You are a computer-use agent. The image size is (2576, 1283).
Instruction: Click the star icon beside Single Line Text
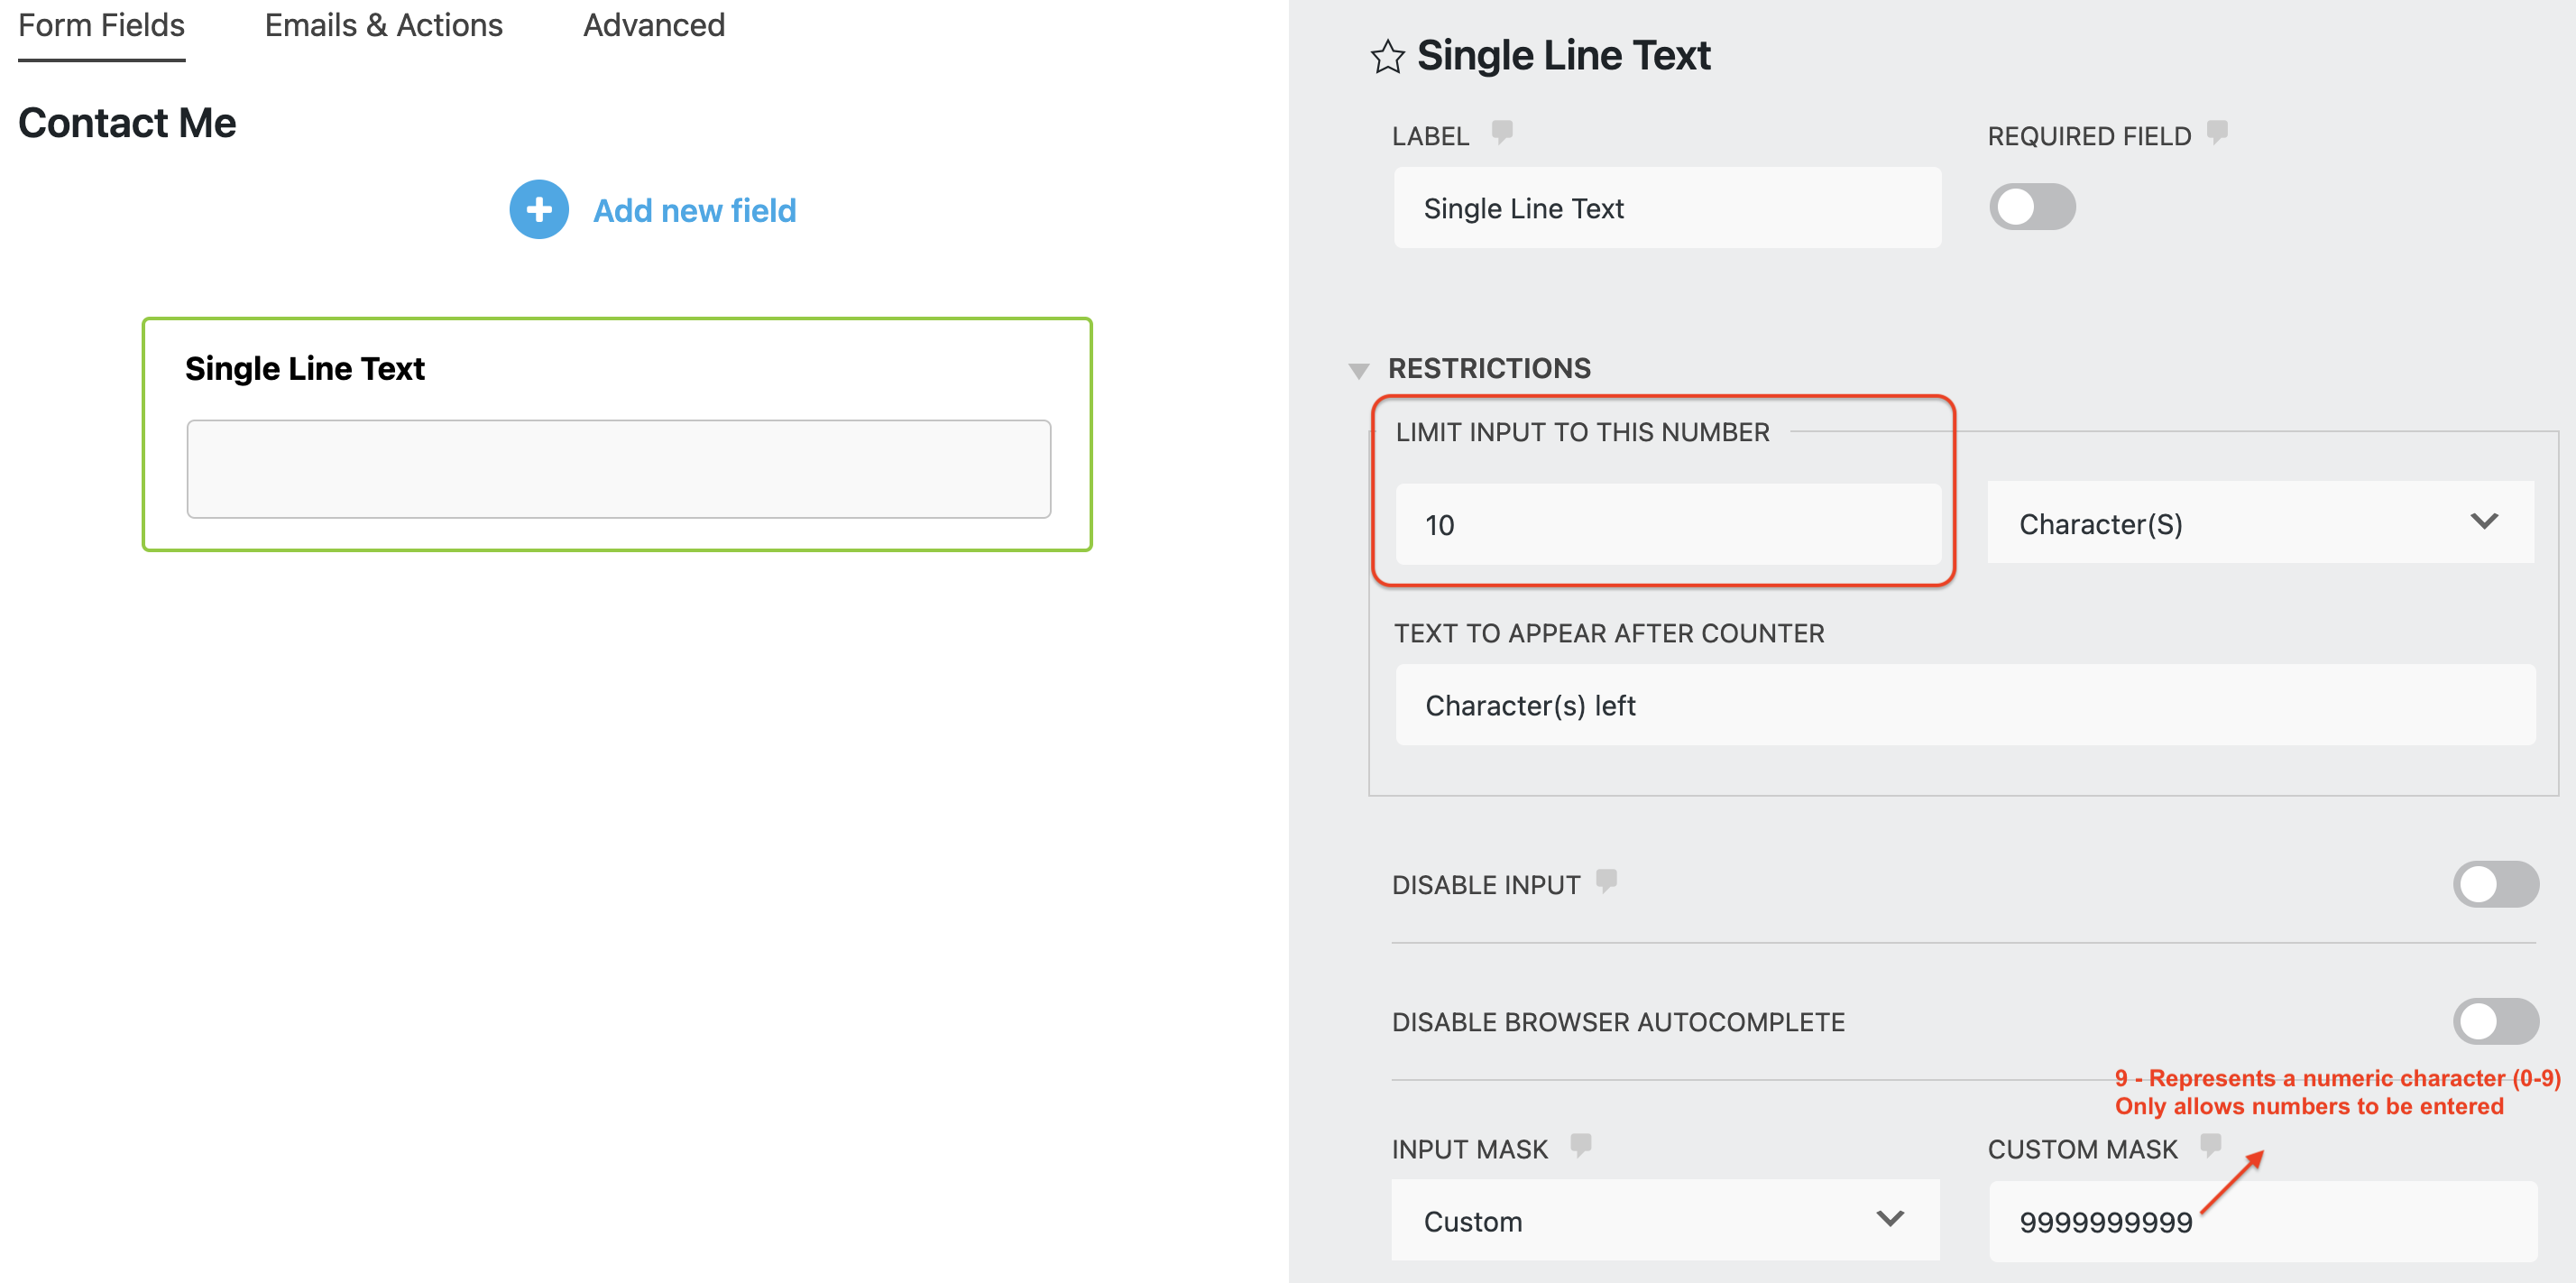click(1389, 57)
